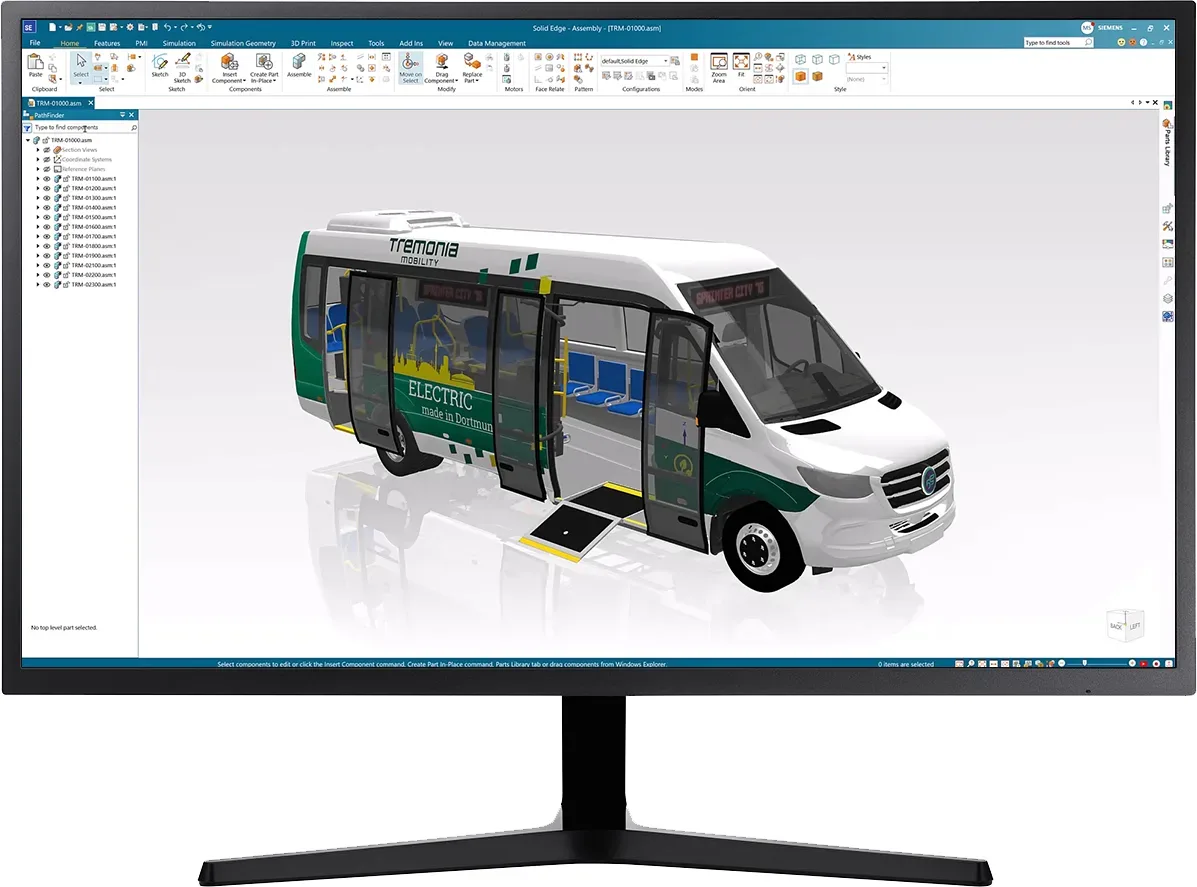Click the New document icon in title bar
The height and width of the screenshot is (887, 1197).
point(52,27)
